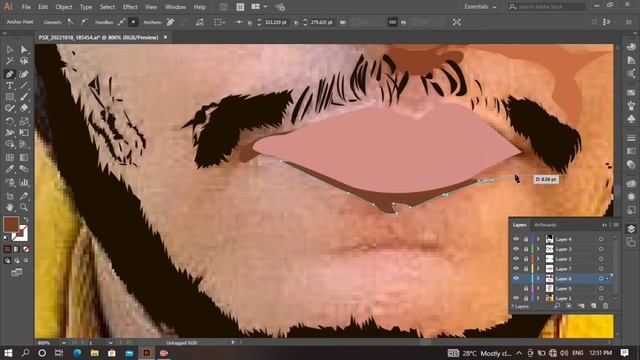The width and height of the screenshot is (640, 360).
Task: Click the Layers panel icon in right dock
Action: coord(631,229)
